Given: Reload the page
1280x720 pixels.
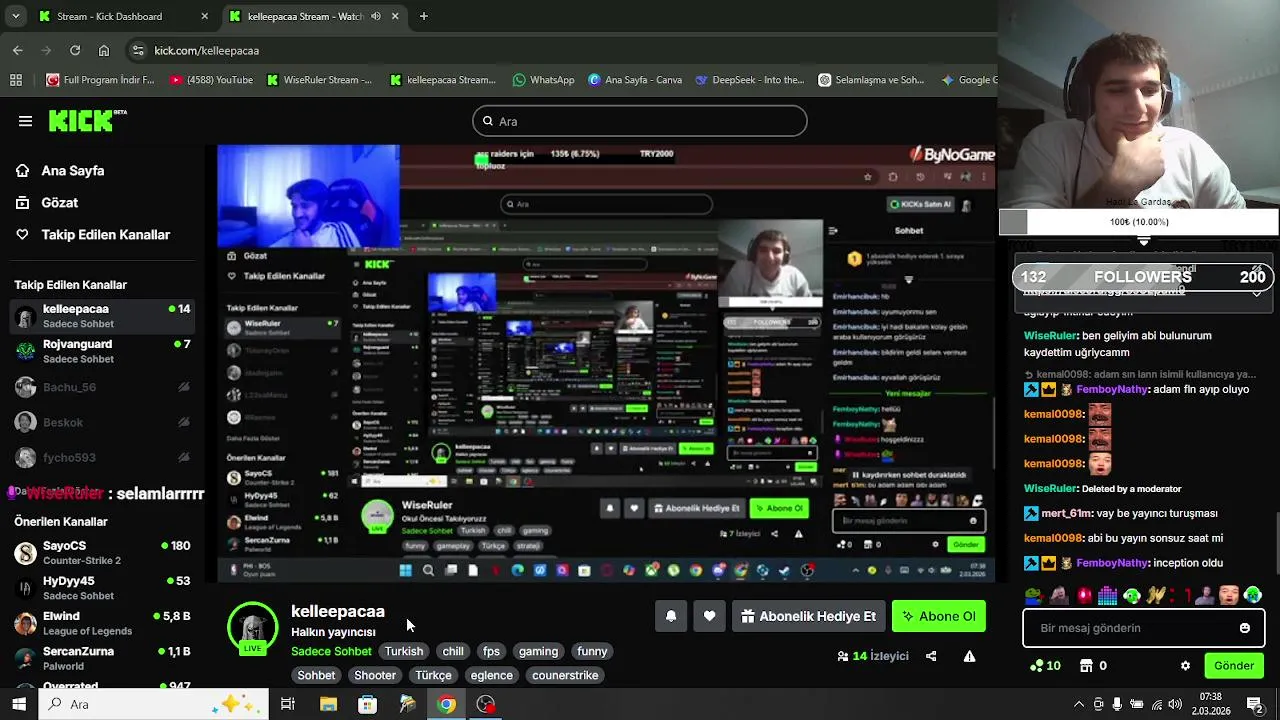Looking at the screenshot, I should click(75, 50).
